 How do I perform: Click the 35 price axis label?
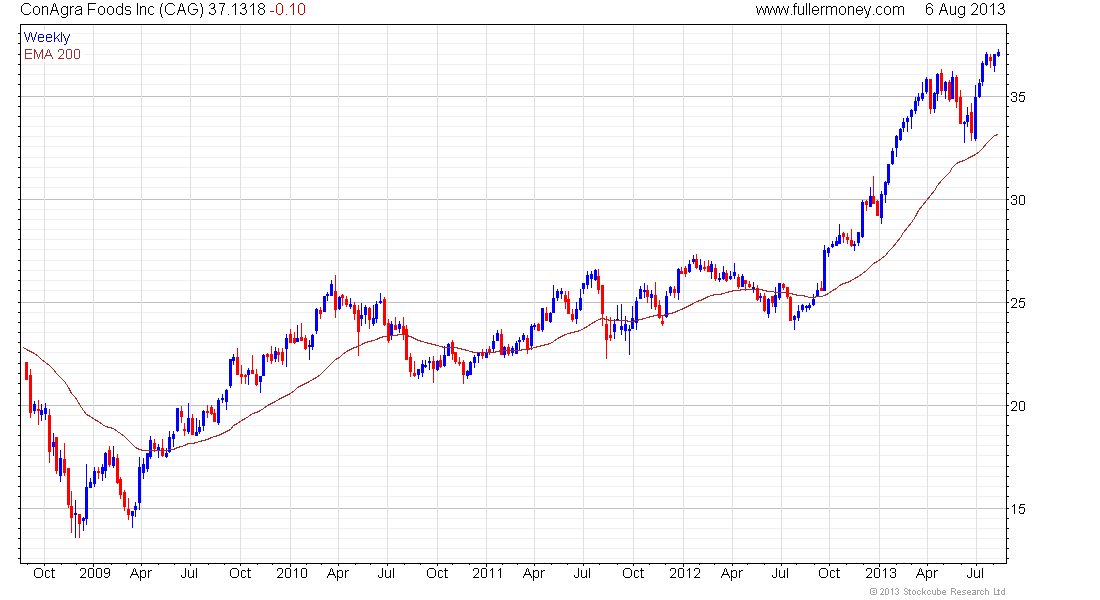tap(1017, 97)
